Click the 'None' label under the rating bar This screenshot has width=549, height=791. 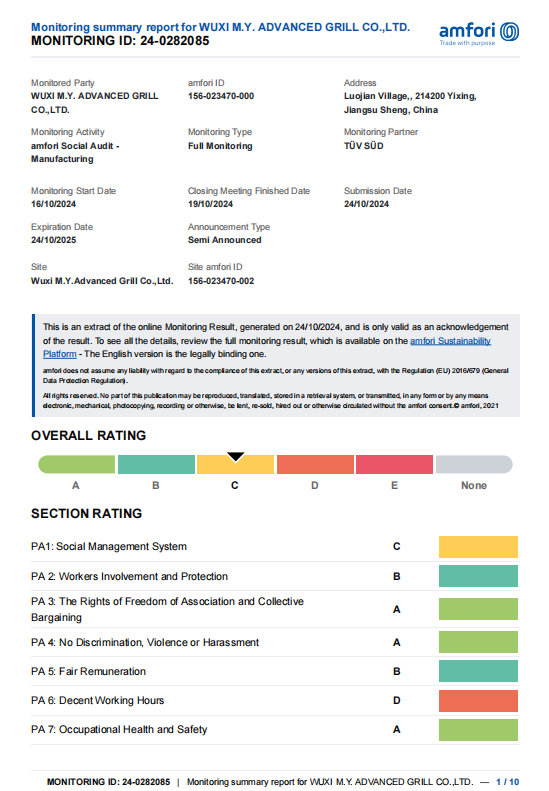click(x=474, y=486)
